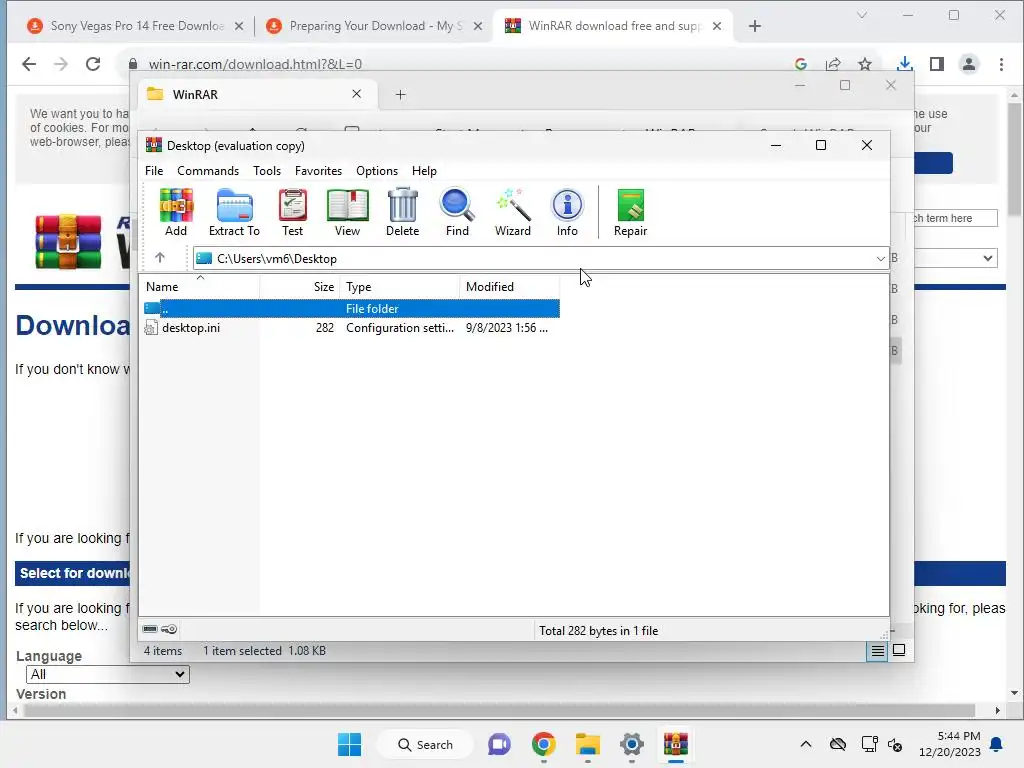Image resolution: width=1024 pixels, height=768 pixels.
Task: Click the disk drive icon in WinRAR status bar
Action: pos(150,630)
